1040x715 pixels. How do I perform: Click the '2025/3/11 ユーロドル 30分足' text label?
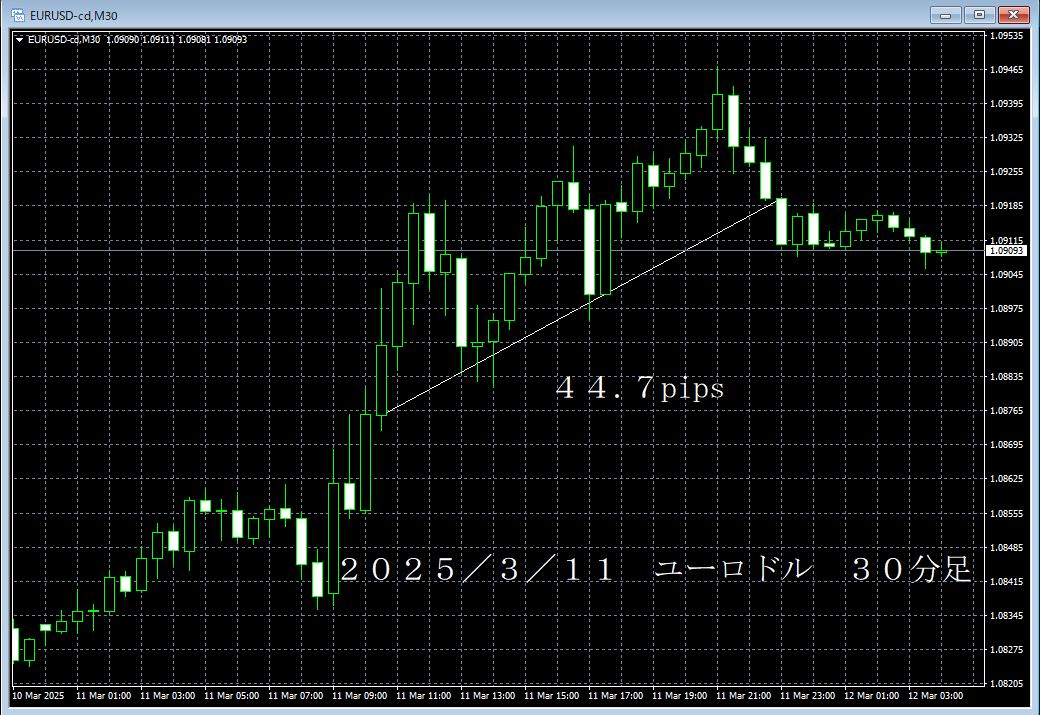[656, 569]
